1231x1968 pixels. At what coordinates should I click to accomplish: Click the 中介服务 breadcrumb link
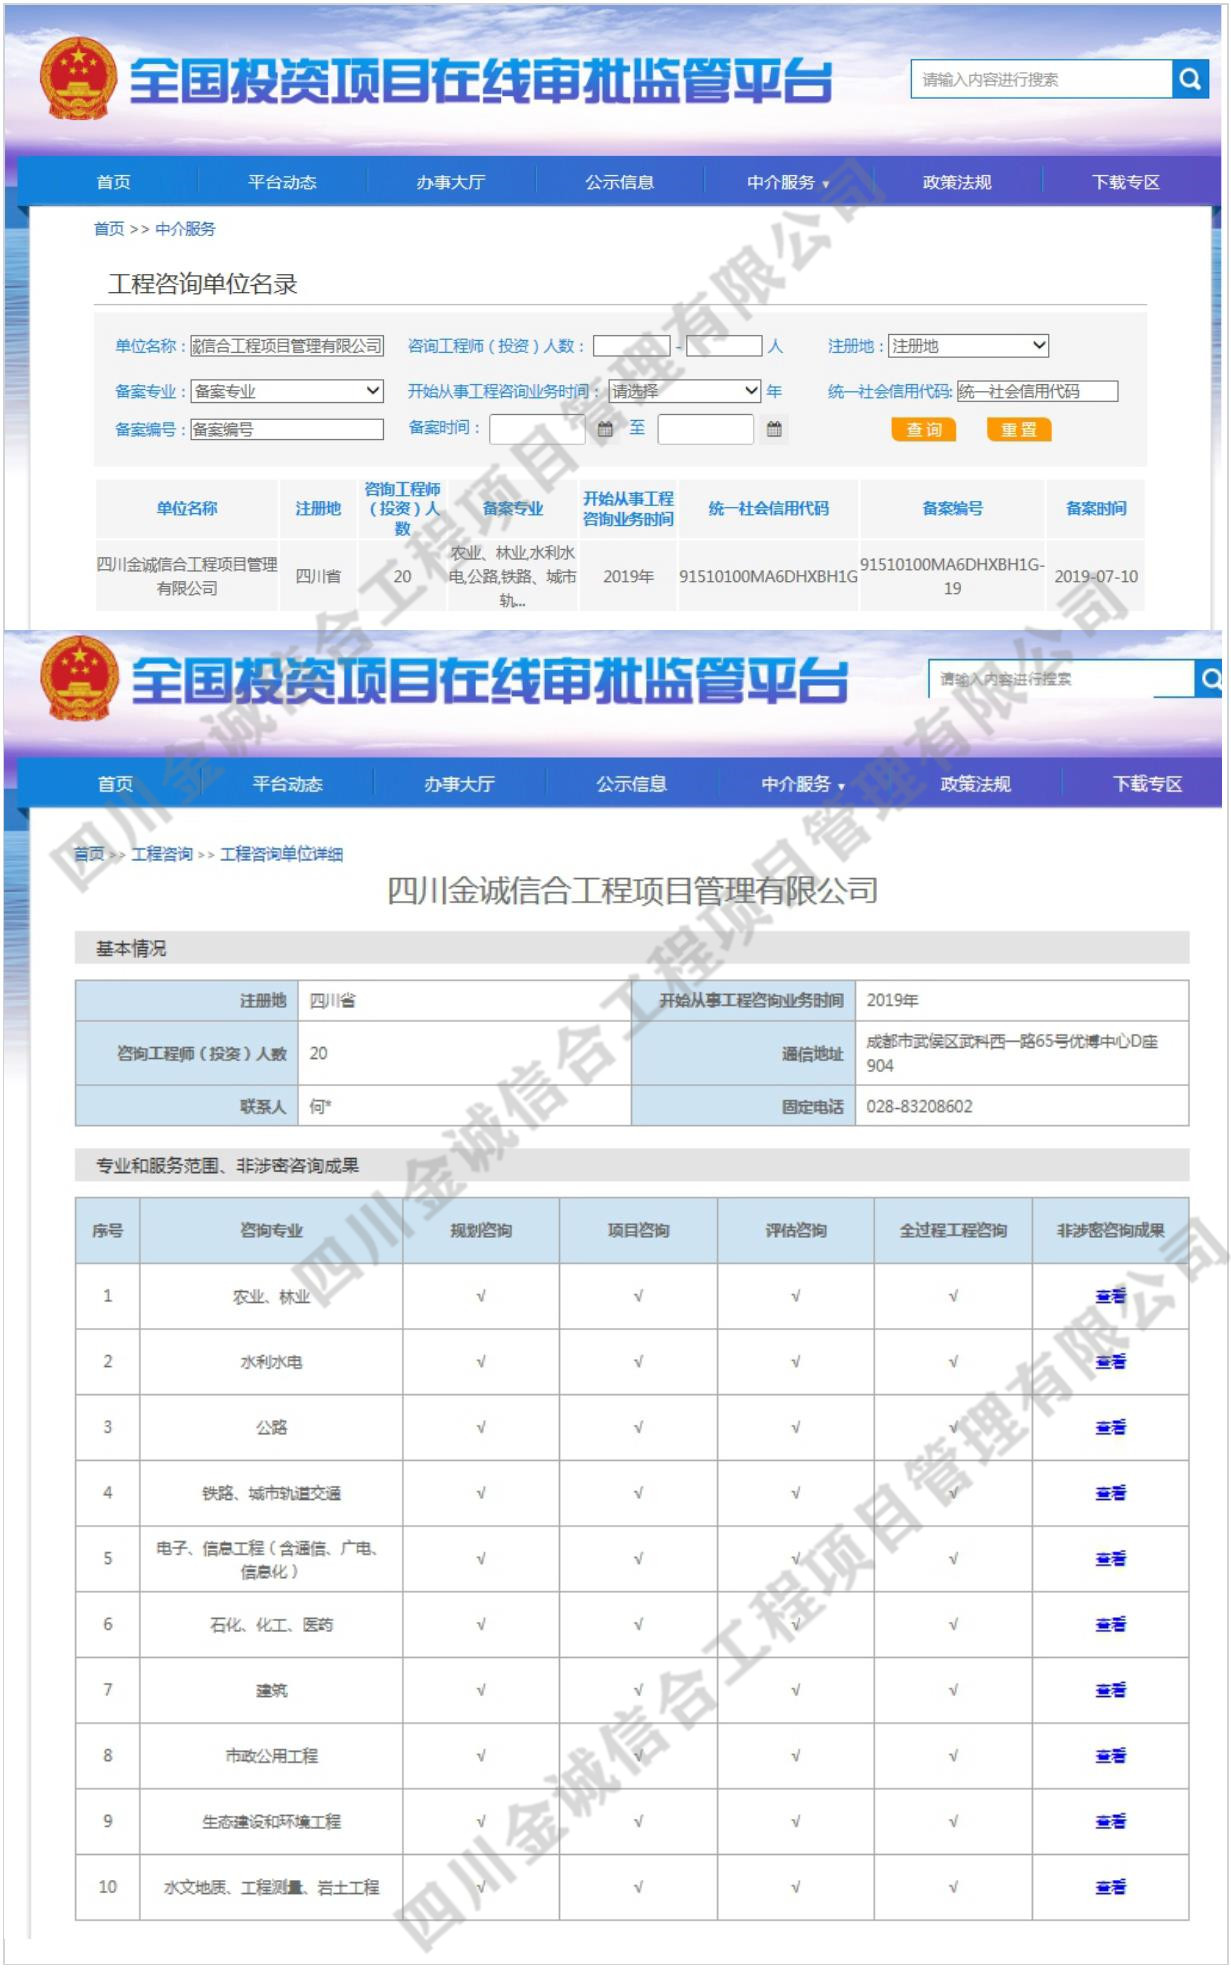pyautogui.click(x=185, y=229)
